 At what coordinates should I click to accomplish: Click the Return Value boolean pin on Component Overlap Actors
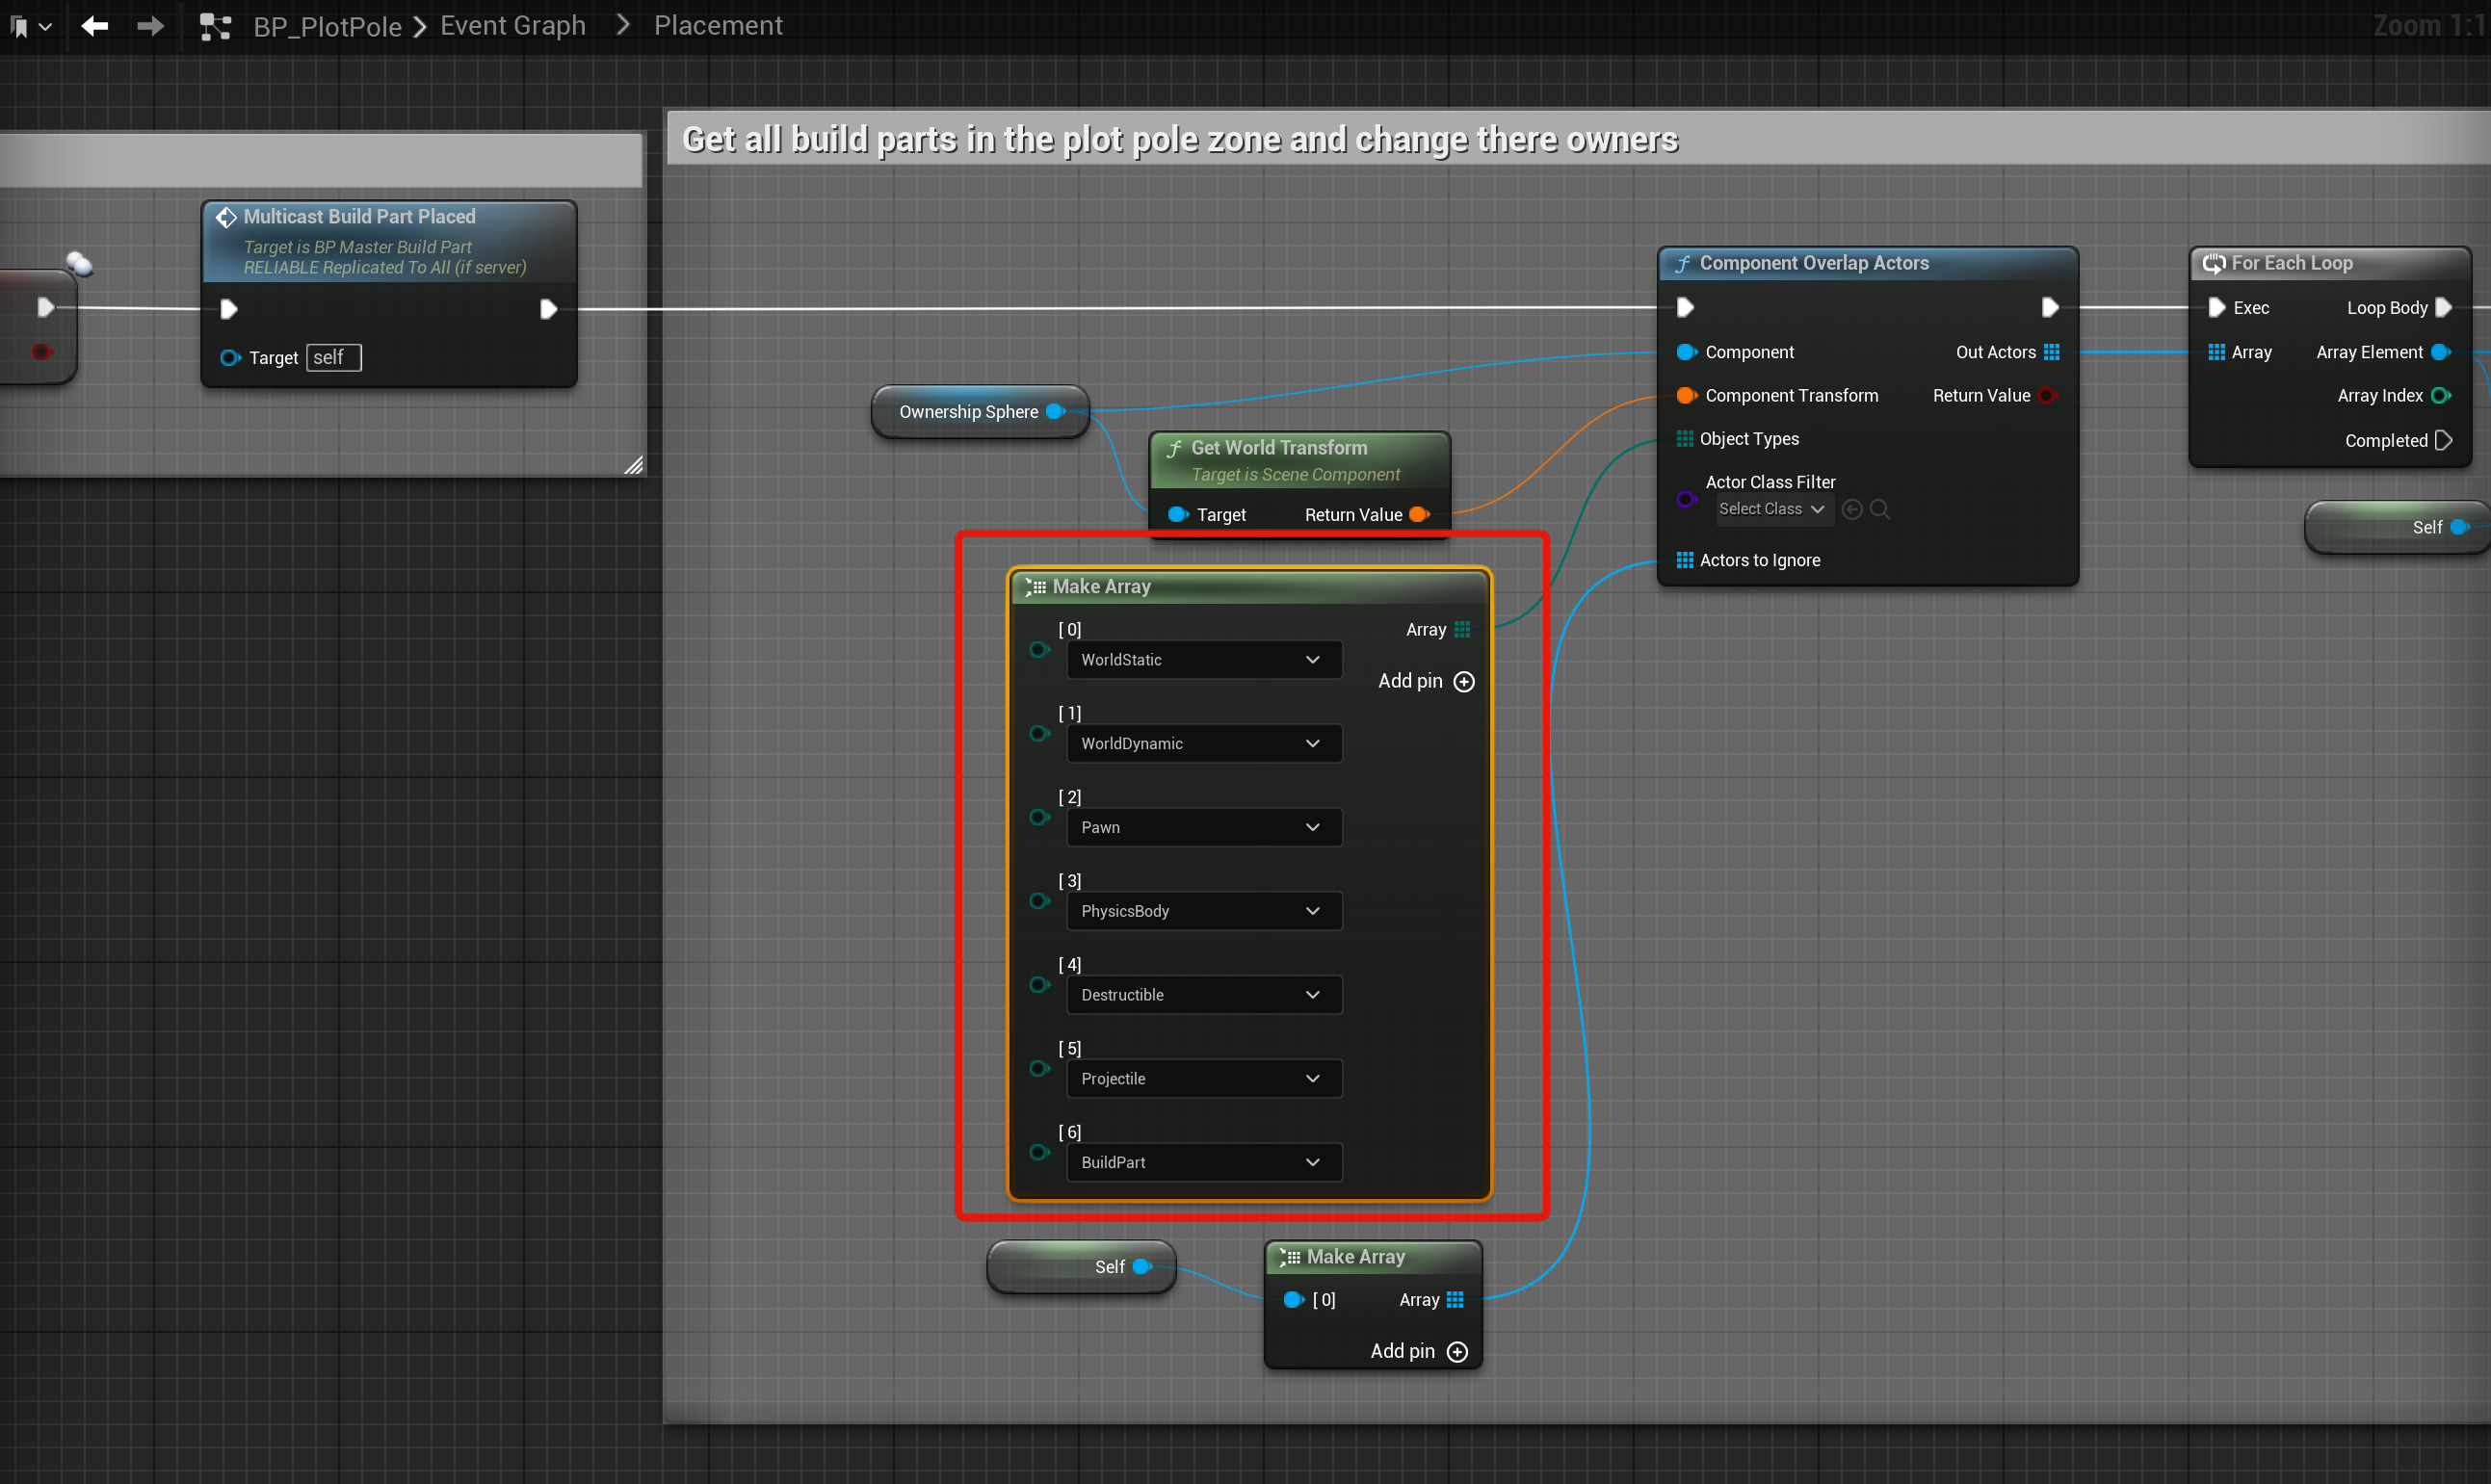(x=2047, y=396)
